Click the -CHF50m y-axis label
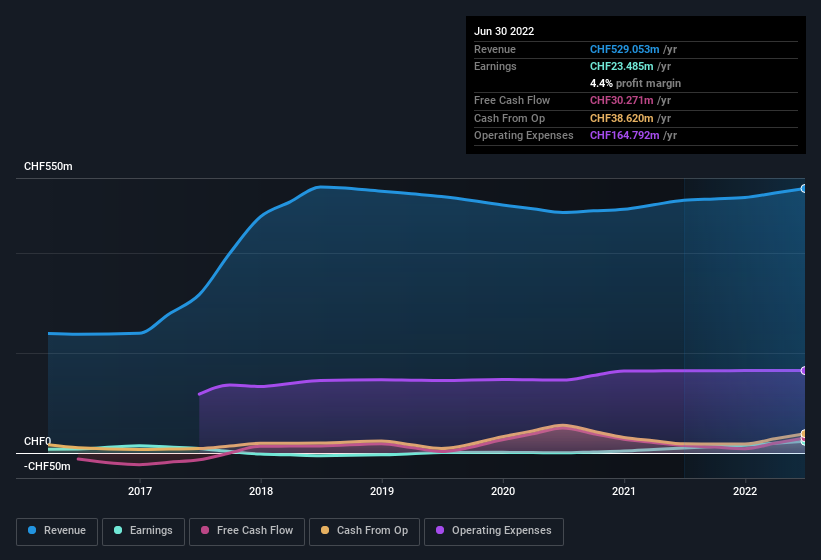Screen dimensions: 821x560 [x=47, y=466]
